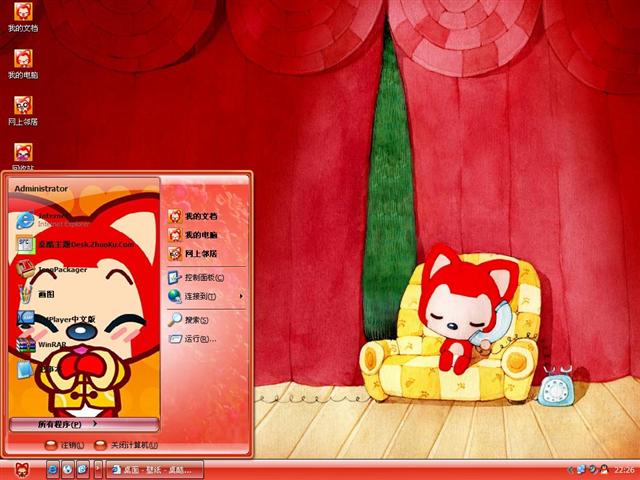Open the 我的文档 desktop icon
The image size is (640, 480).
[23, 17]
